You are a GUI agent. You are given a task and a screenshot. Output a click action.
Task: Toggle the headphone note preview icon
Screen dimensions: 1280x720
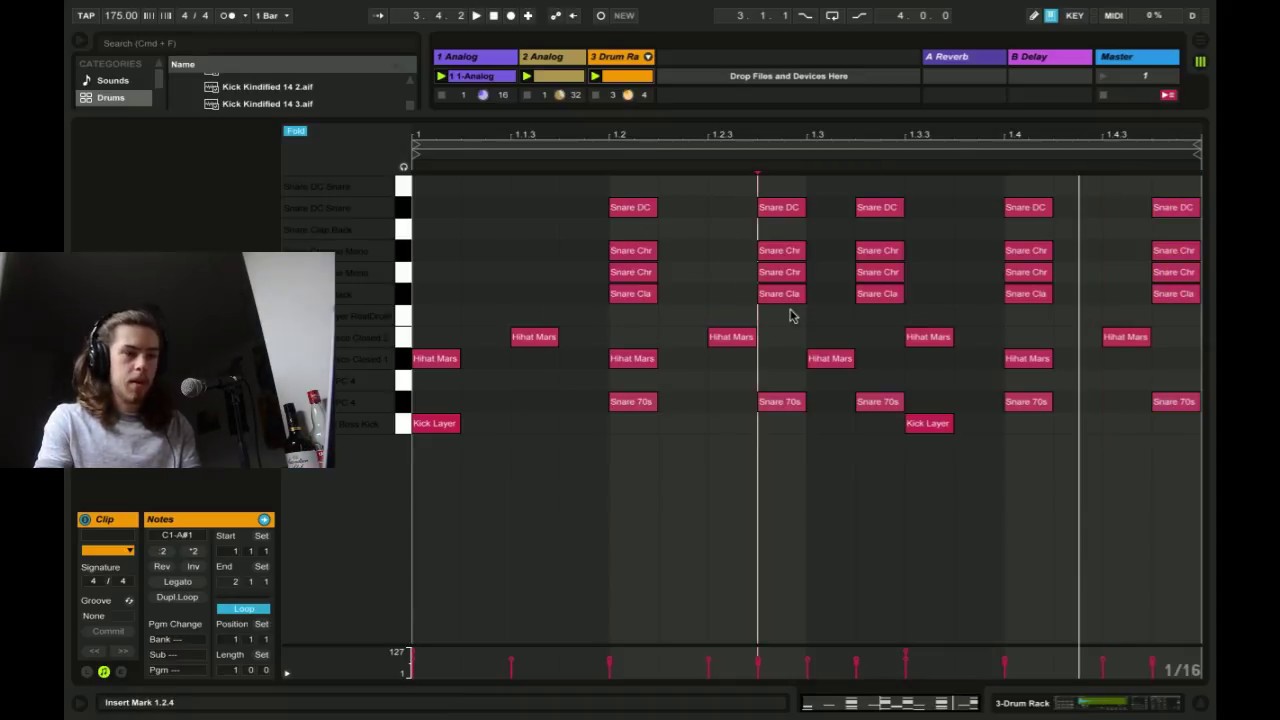(x=404, y=167)
